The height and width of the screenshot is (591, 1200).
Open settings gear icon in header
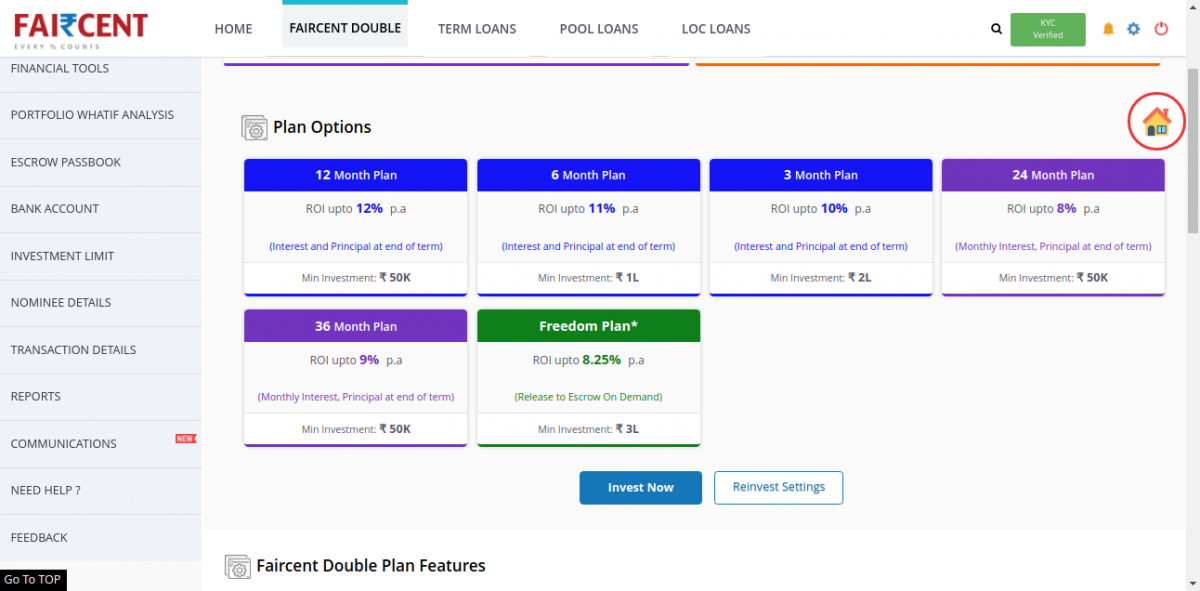click(1133, 29)
